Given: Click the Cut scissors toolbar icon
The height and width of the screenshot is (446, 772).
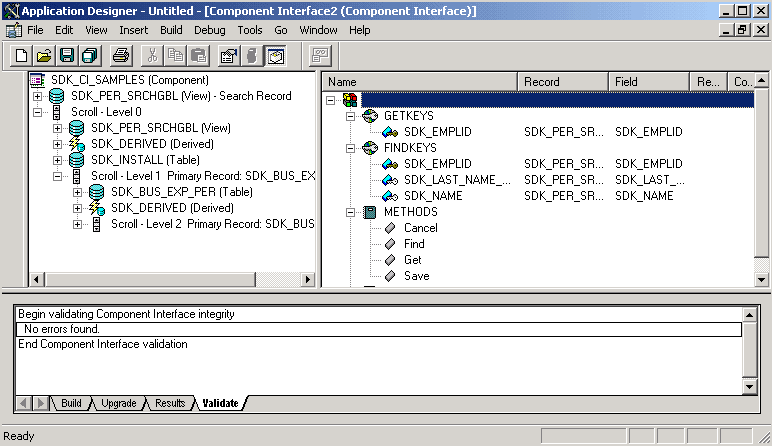Looking at the screenshot, I should point(152,56).
